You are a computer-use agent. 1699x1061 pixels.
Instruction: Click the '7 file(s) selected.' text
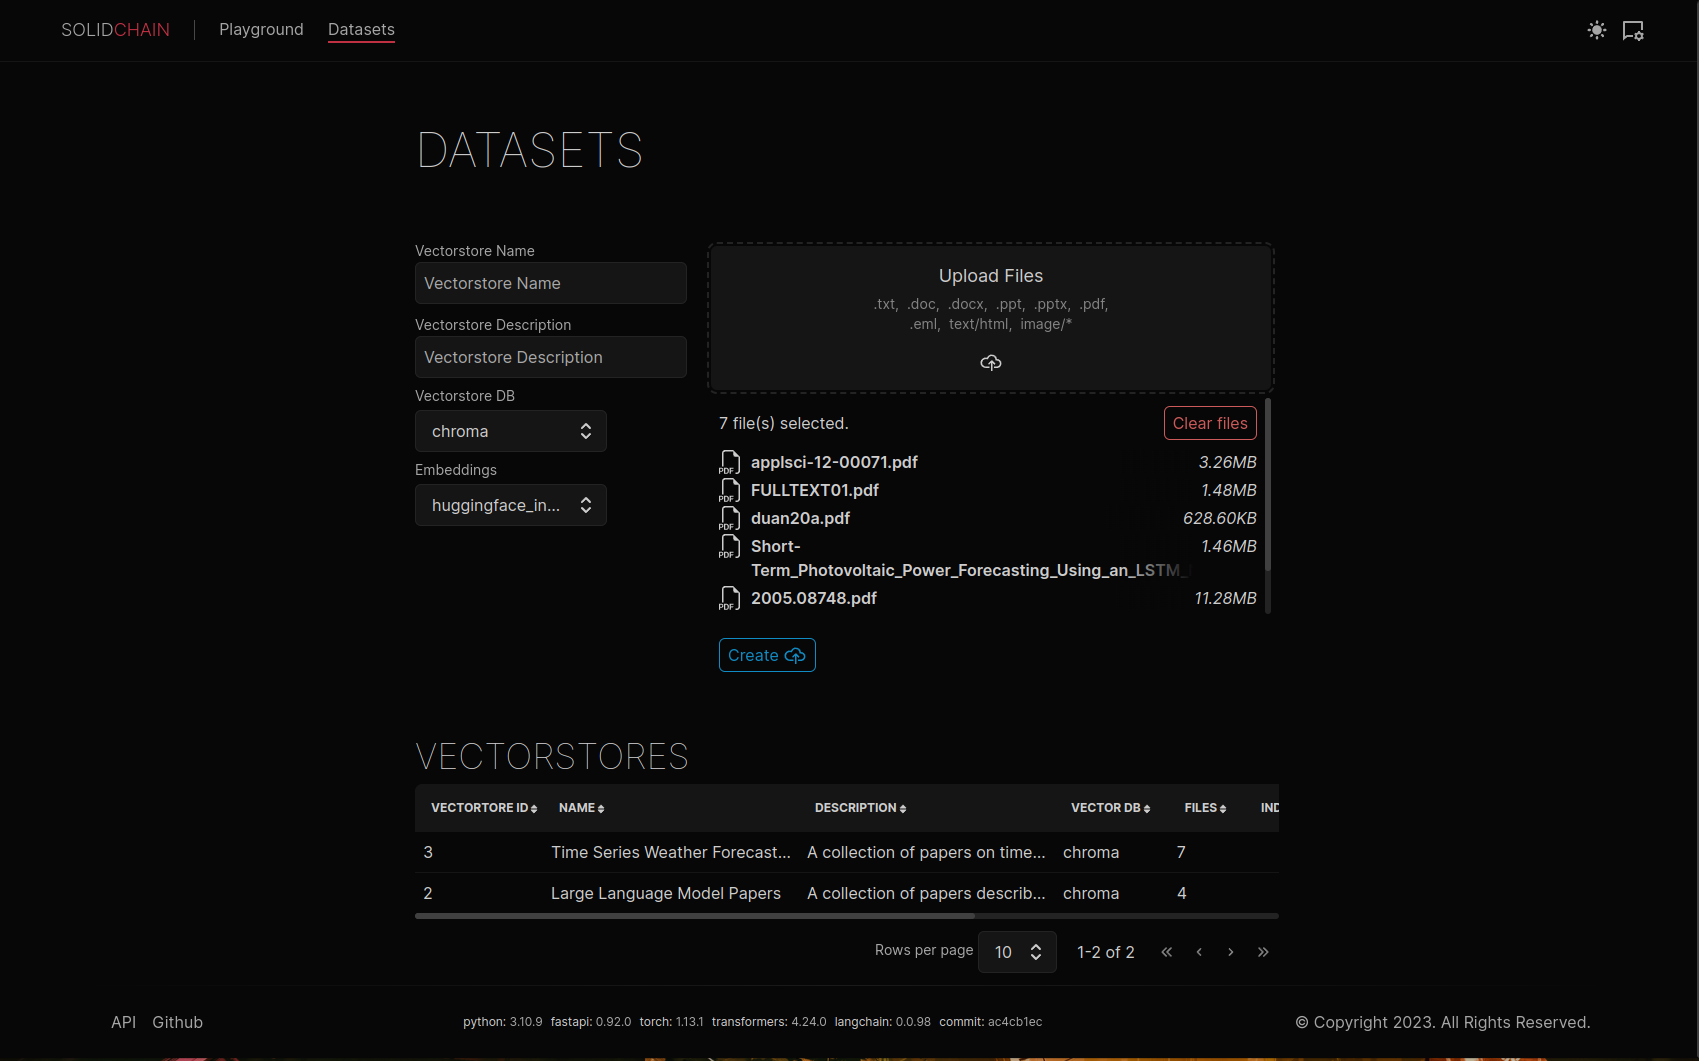coord(783,423)
